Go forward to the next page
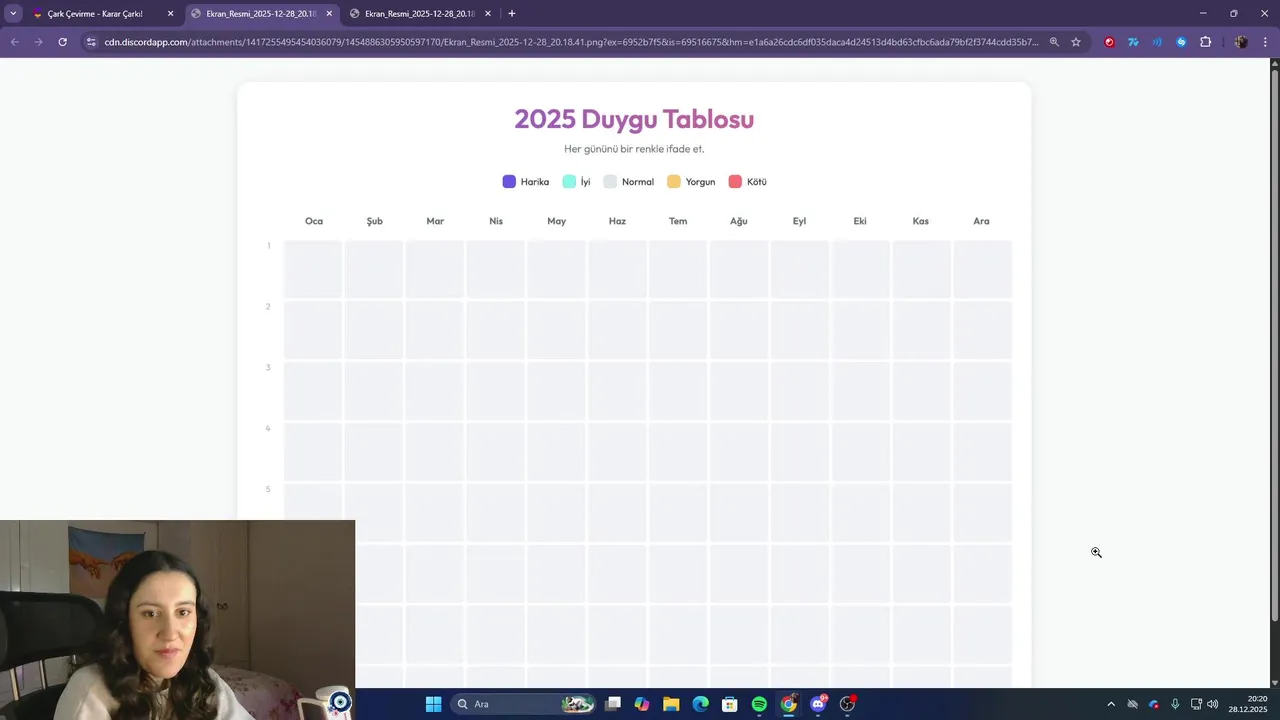The image size is (1280, 720). tap(39, 42)
